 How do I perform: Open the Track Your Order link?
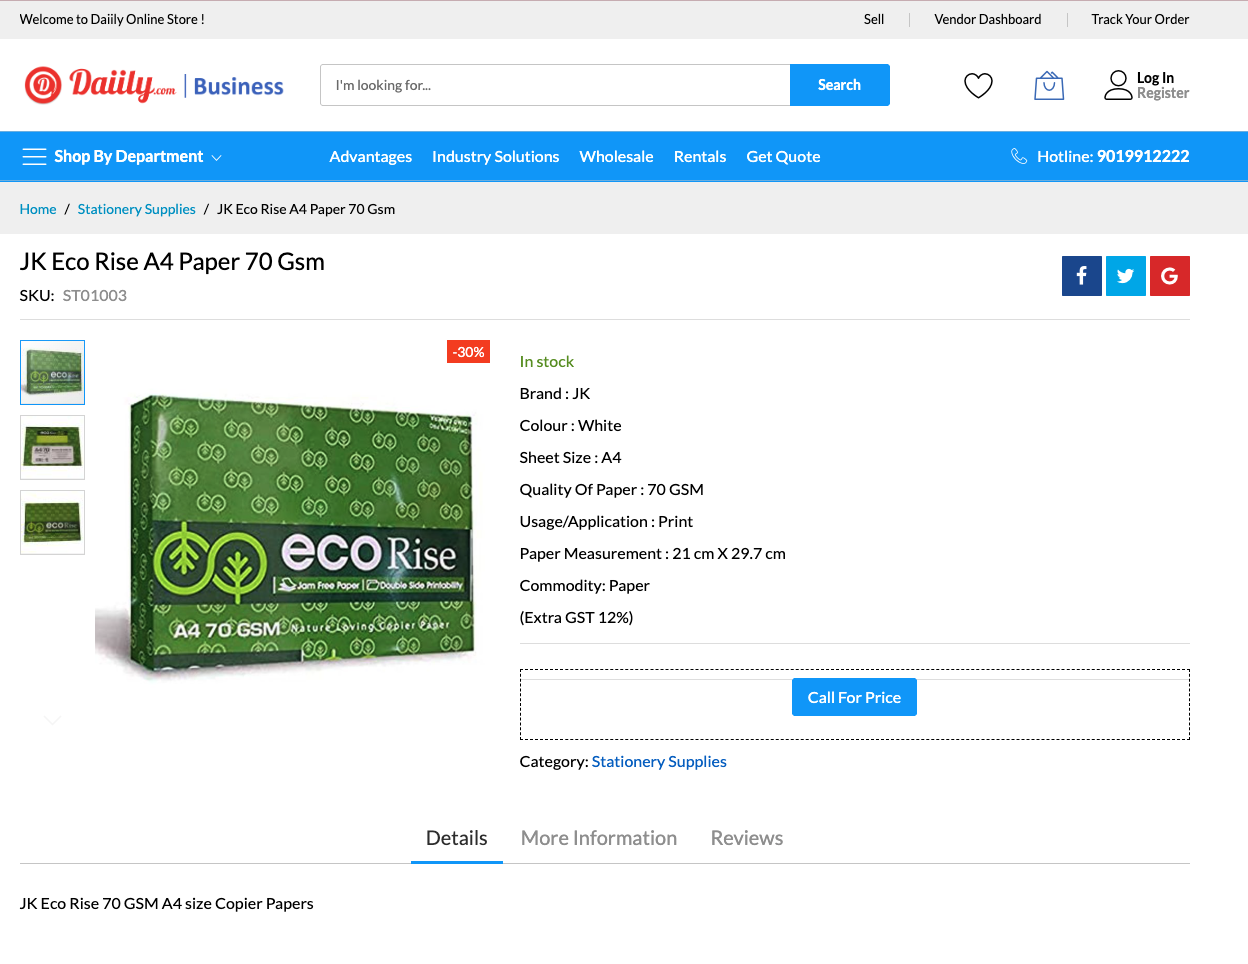(x=1140, y=19)
